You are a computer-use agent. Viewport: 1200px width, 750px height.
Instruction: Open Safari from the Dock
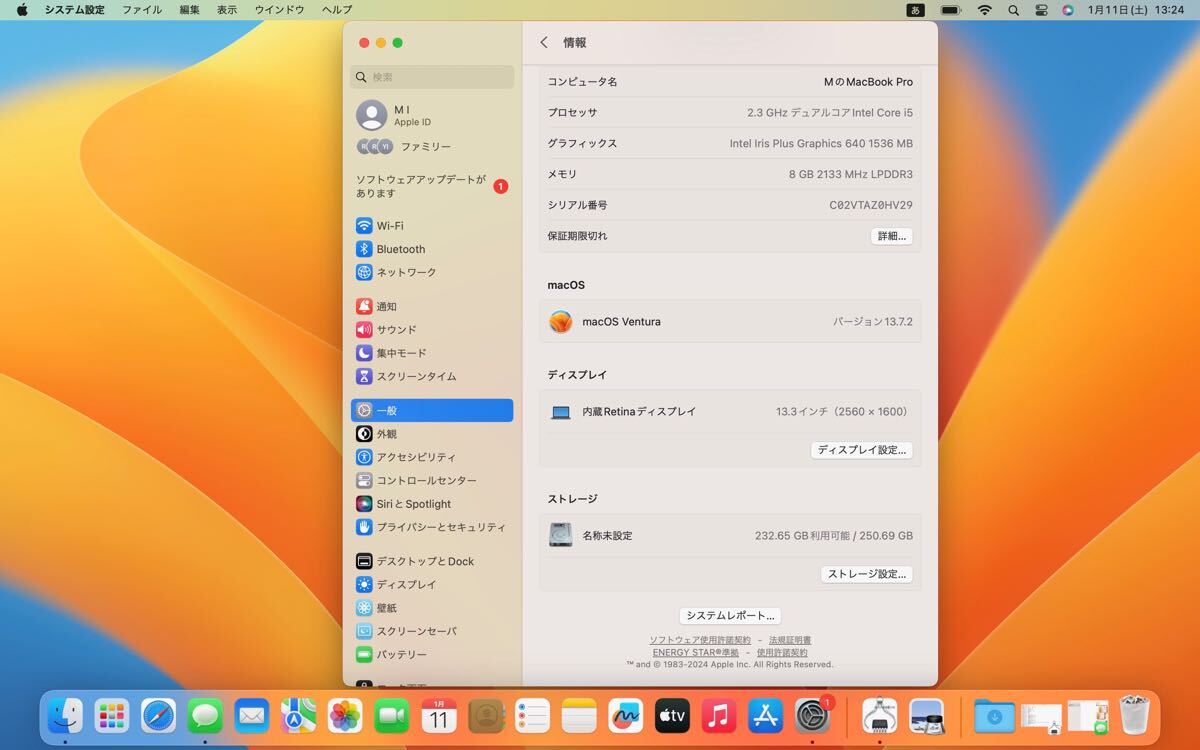159,715
